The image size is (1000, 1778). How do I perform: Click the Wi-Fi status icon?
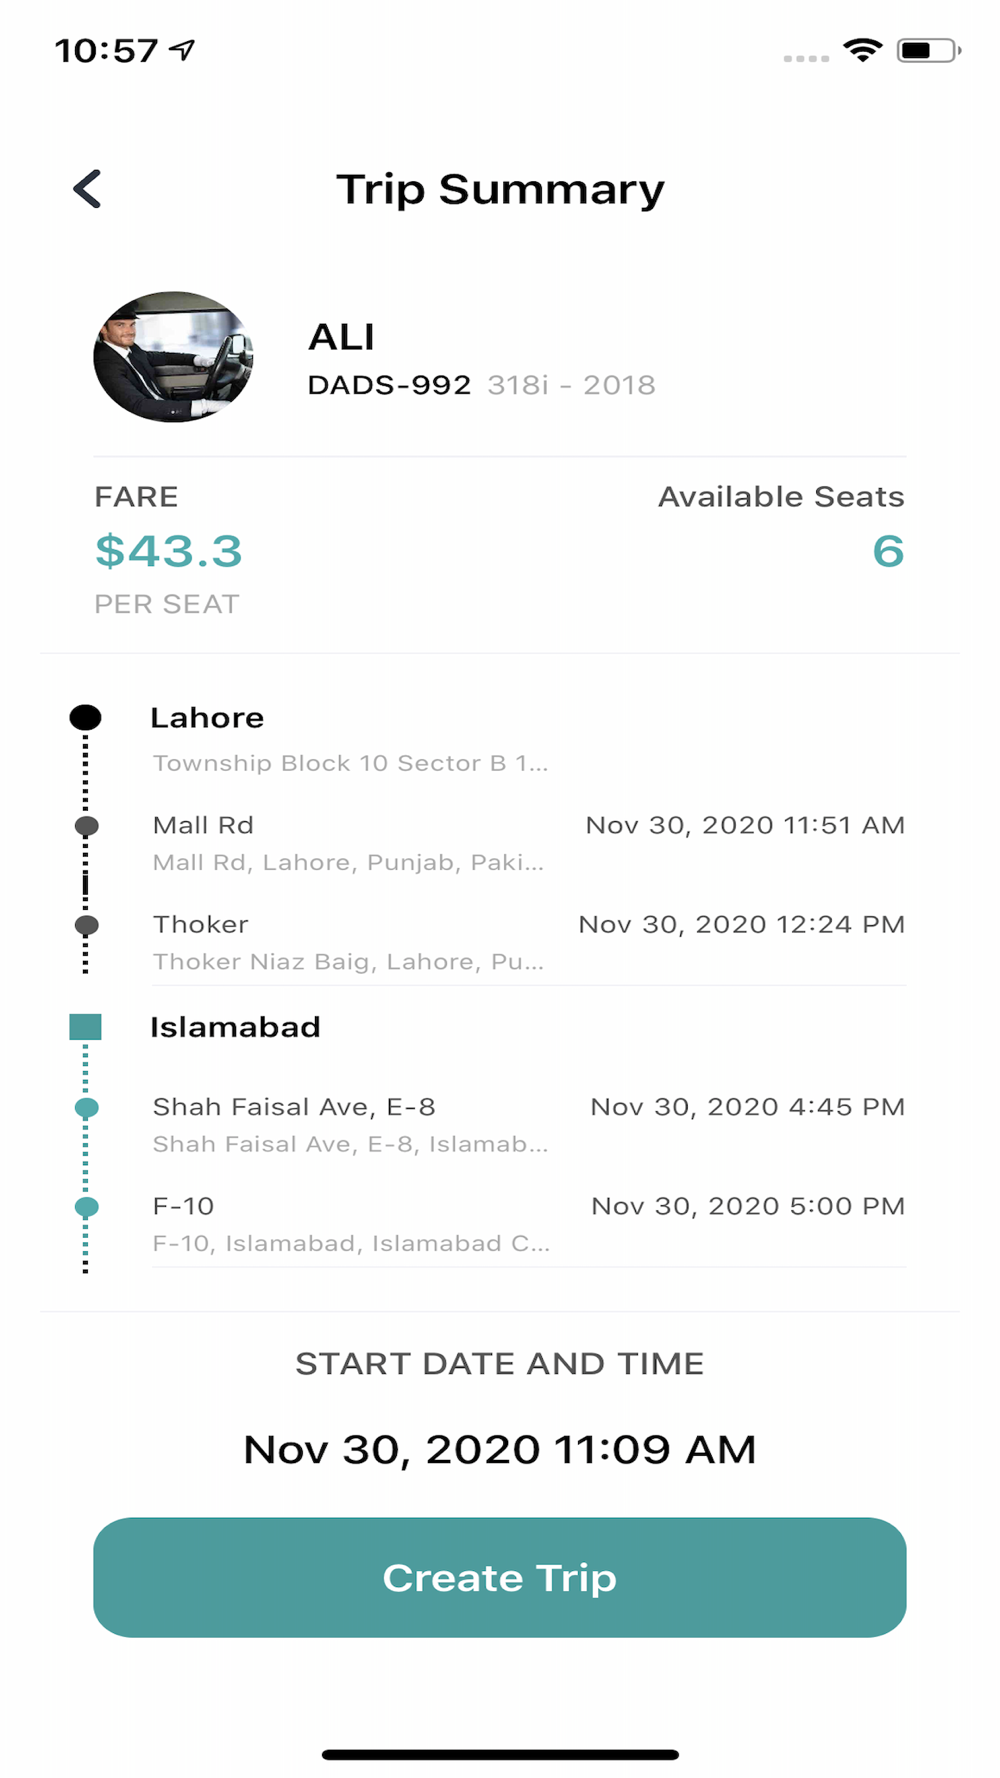[863, 50]
